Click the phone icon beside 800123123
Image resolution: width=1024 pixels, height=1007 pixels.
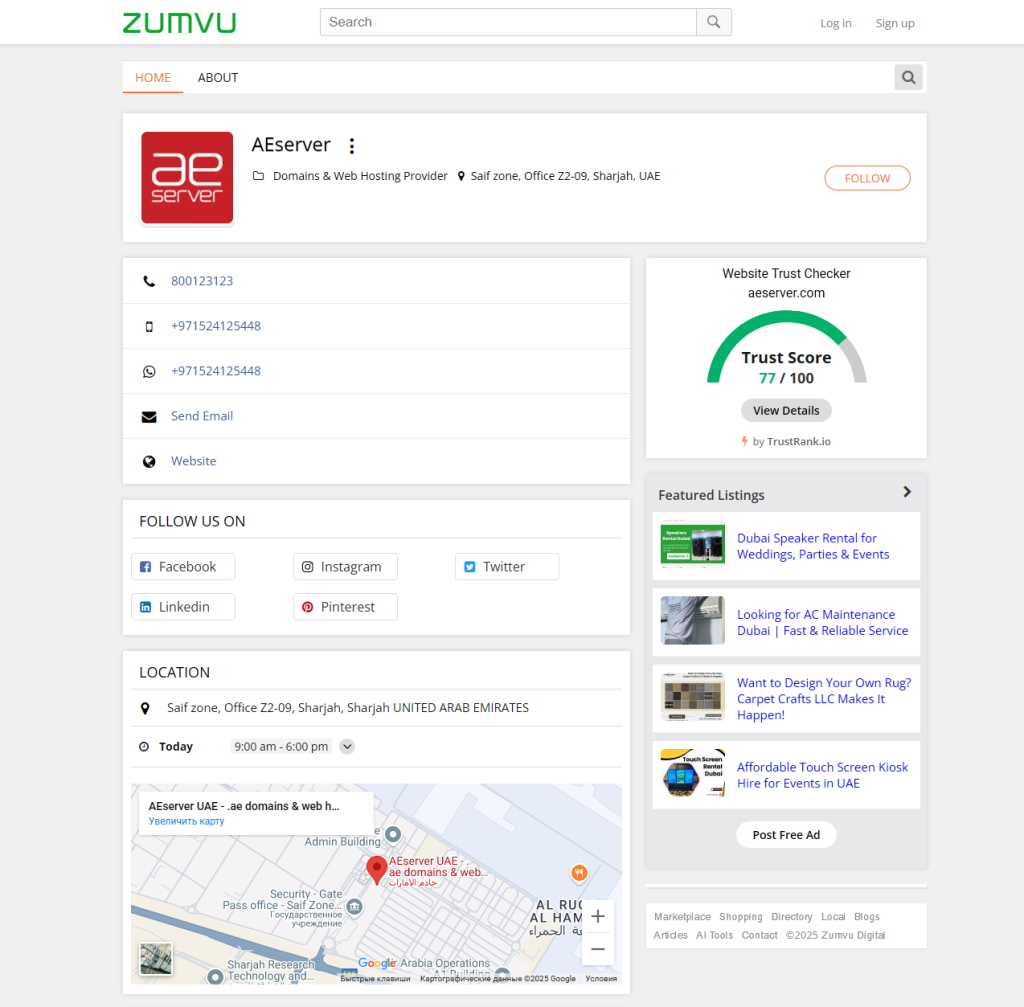point(149,281)
